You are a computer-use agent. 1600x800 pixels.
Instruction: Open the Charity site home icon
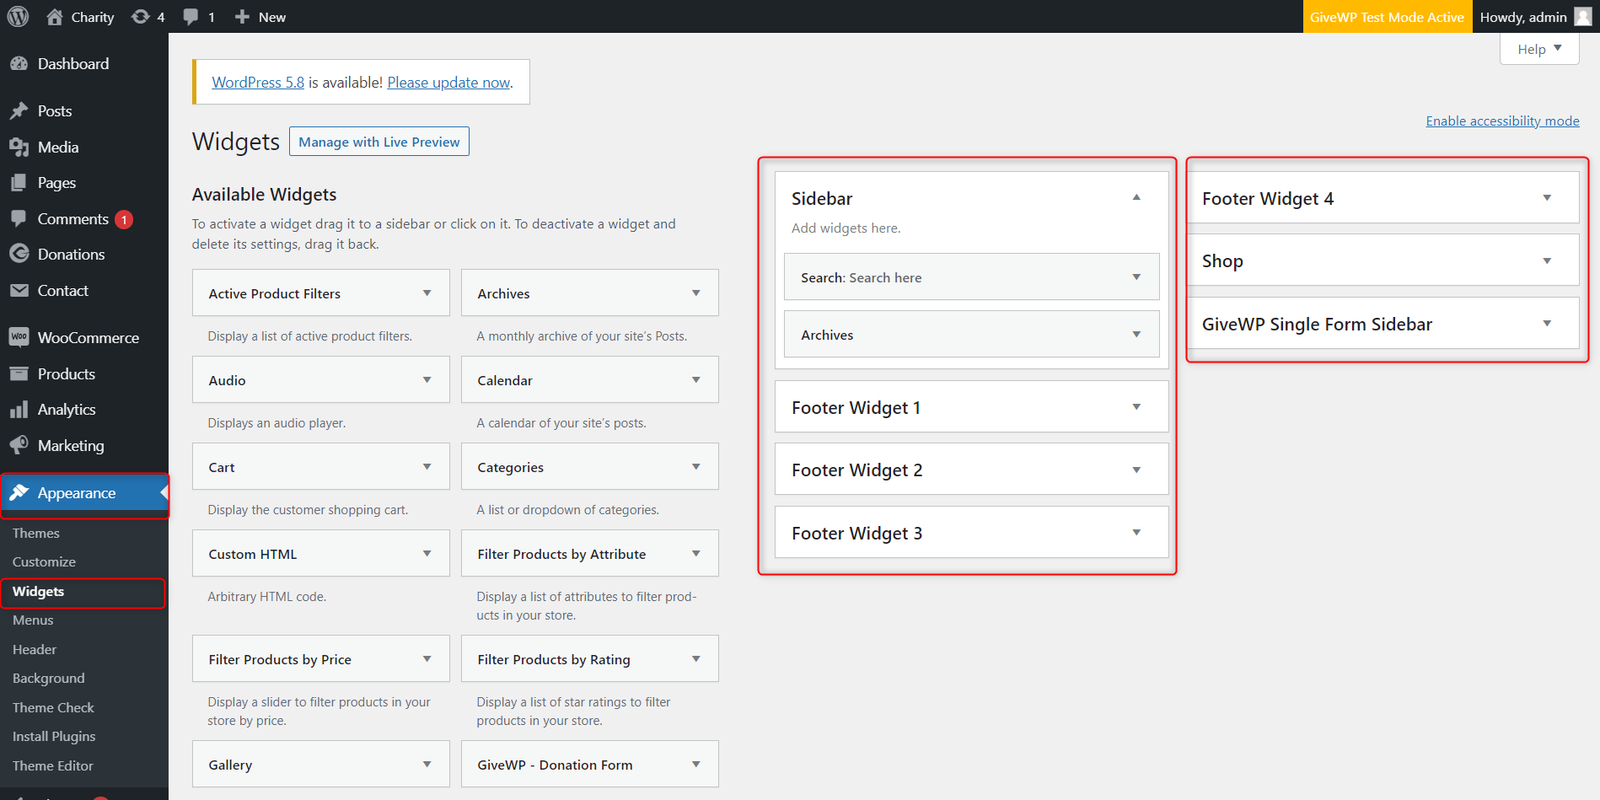[x=55, y=17]
